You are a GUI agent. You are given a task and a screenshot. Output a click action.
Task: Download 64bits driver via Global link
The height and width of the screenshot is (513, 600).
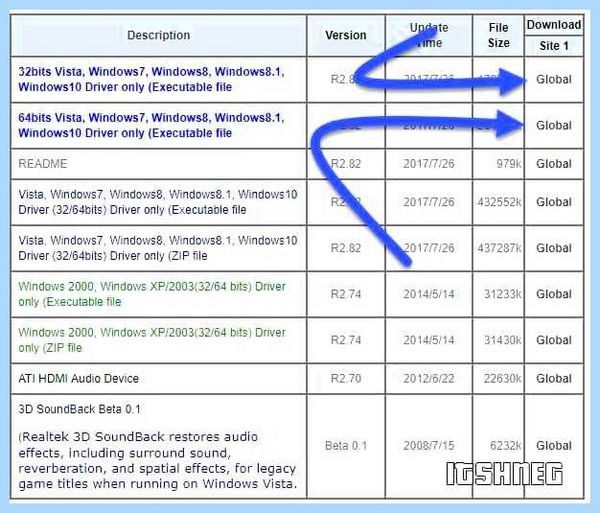click(x=554, y=125)
